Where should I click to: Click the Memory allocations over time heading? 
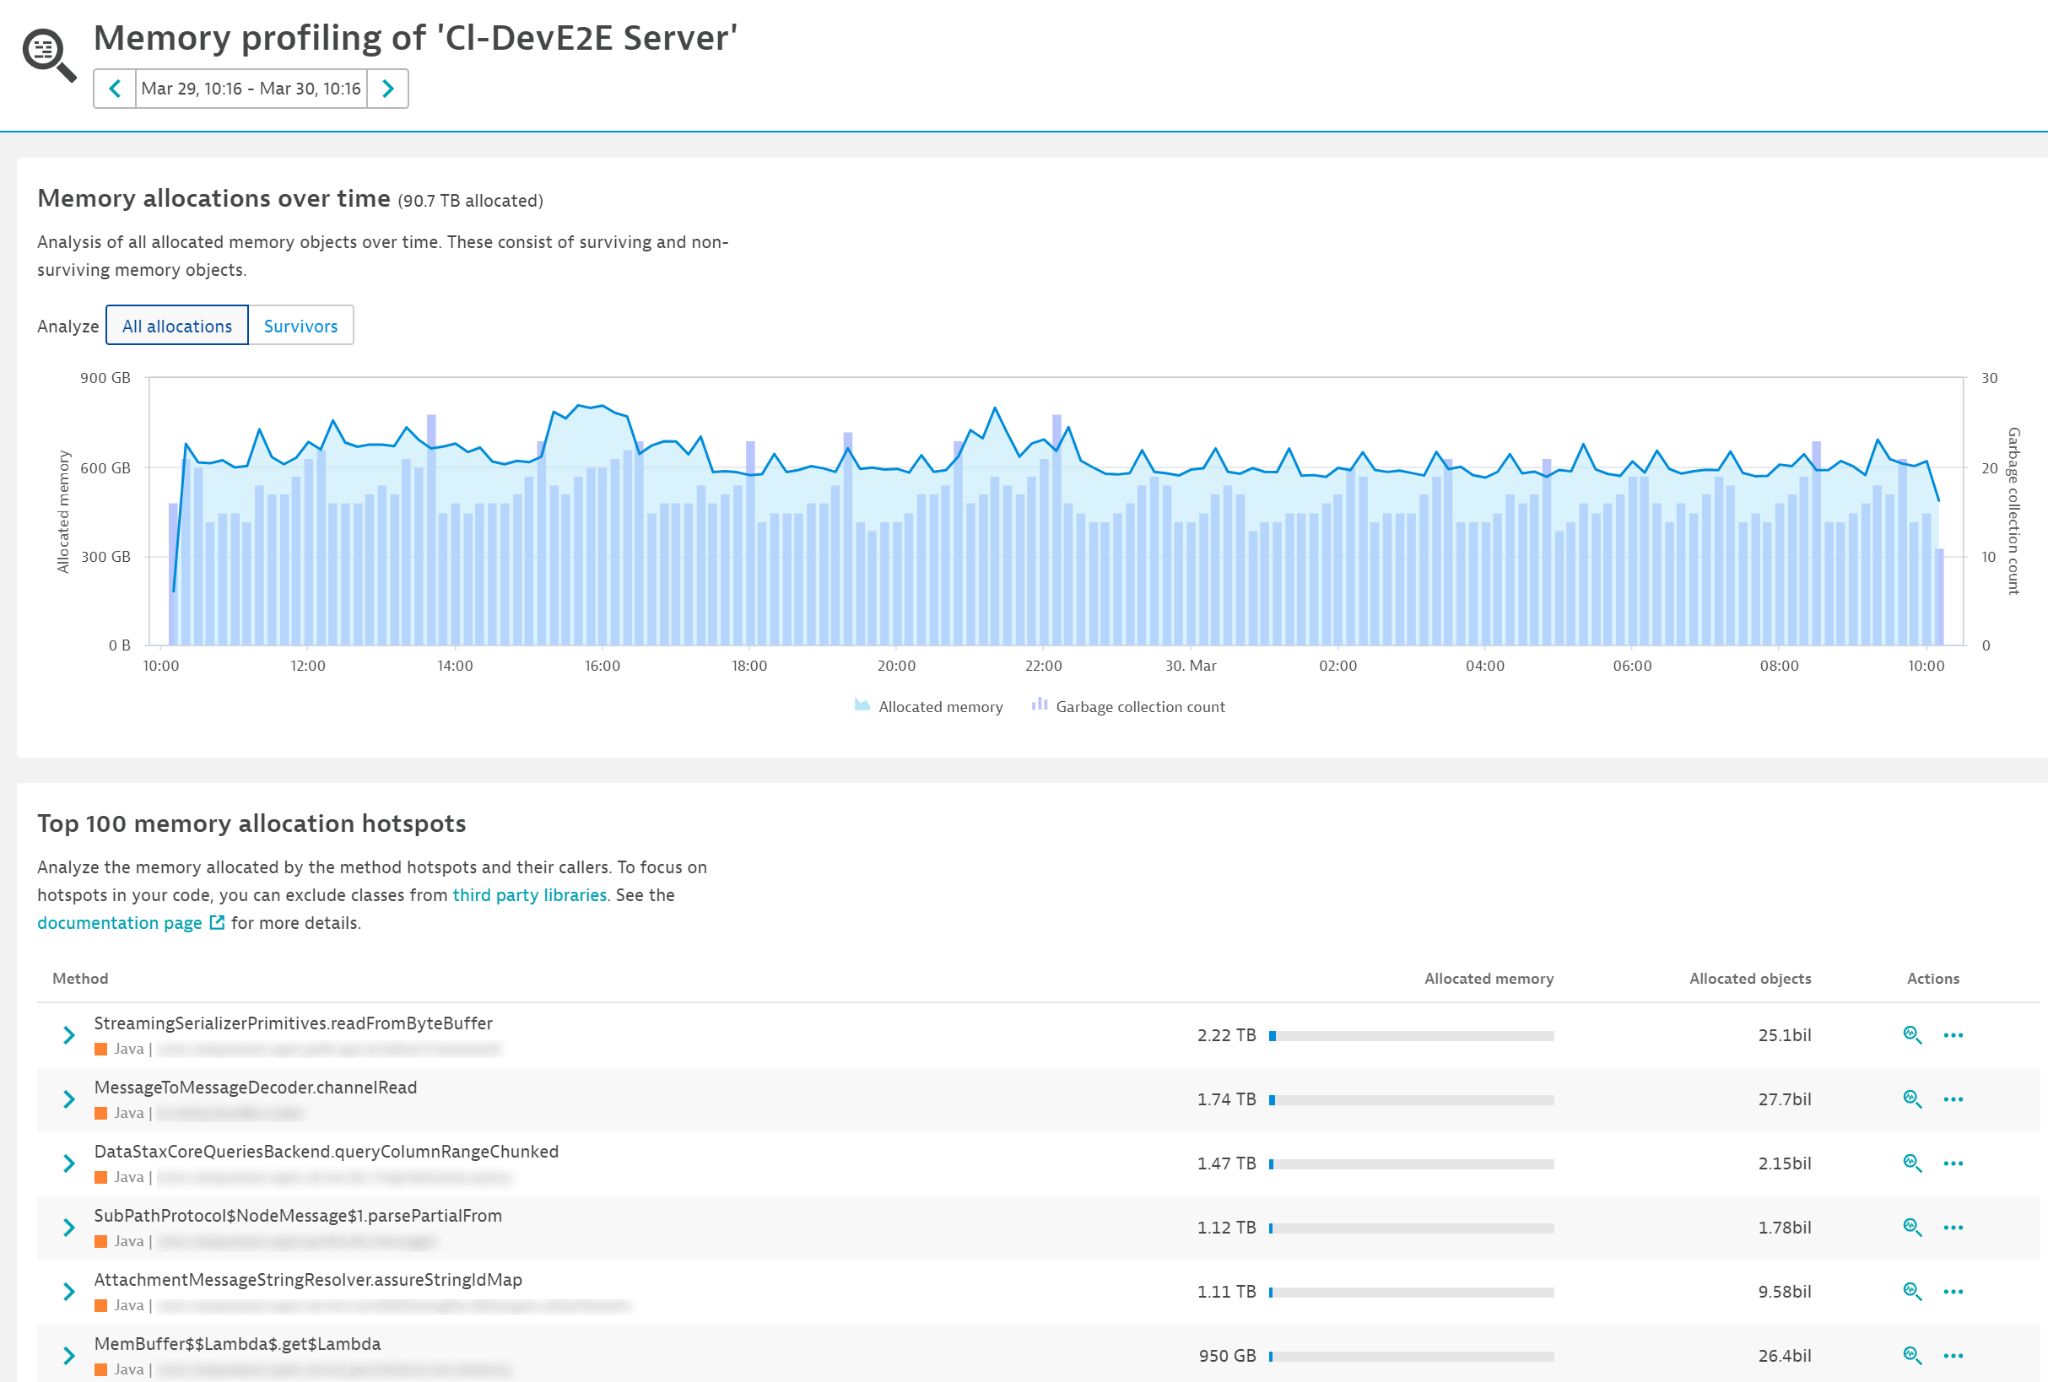coord(214,198)
